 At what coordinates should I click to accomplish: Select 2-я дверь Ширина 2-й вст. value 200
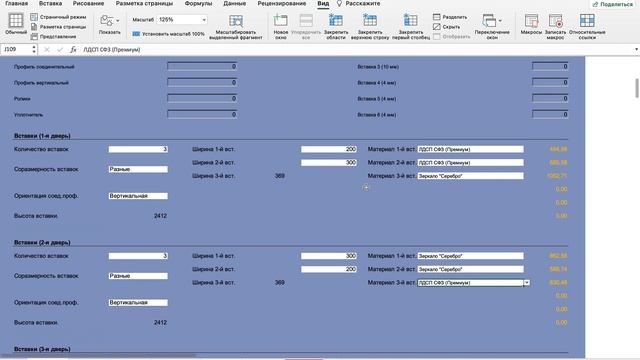[x=329, y=269]
